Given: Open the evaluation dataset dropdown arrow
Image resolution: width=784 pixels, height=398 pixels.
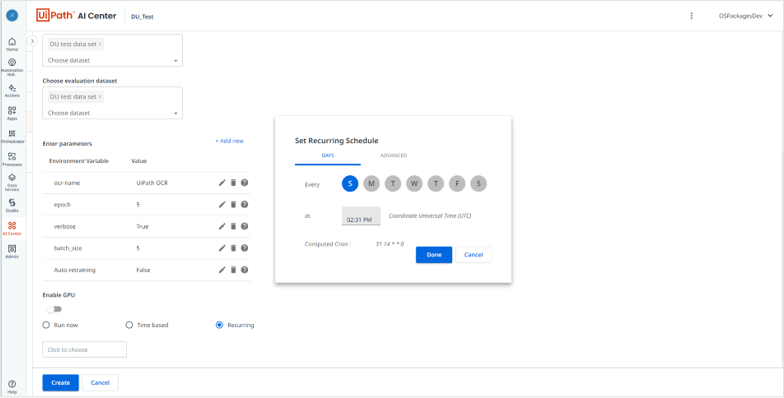Looking at the screenshot, I should pos(176,114).
